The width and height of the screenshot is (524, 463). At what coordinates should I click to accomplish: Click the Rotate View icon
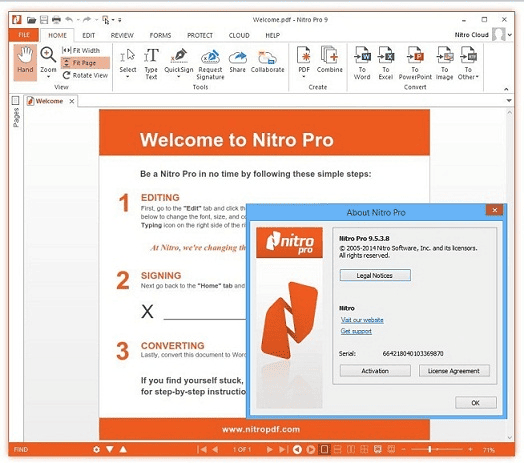(x=66, y=75)
